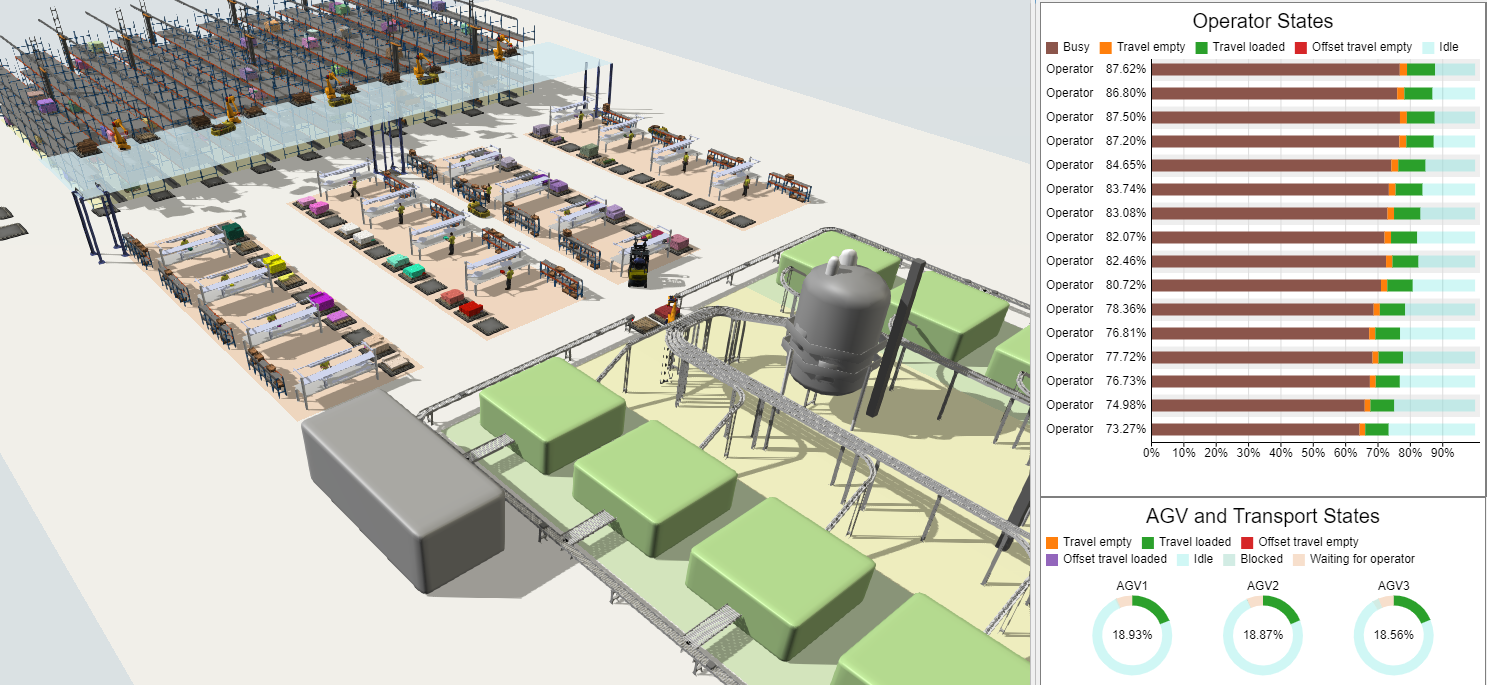The image size is (1487, 685).
Task: Click the 90% axis label
Action: (x=1442, y=453)
